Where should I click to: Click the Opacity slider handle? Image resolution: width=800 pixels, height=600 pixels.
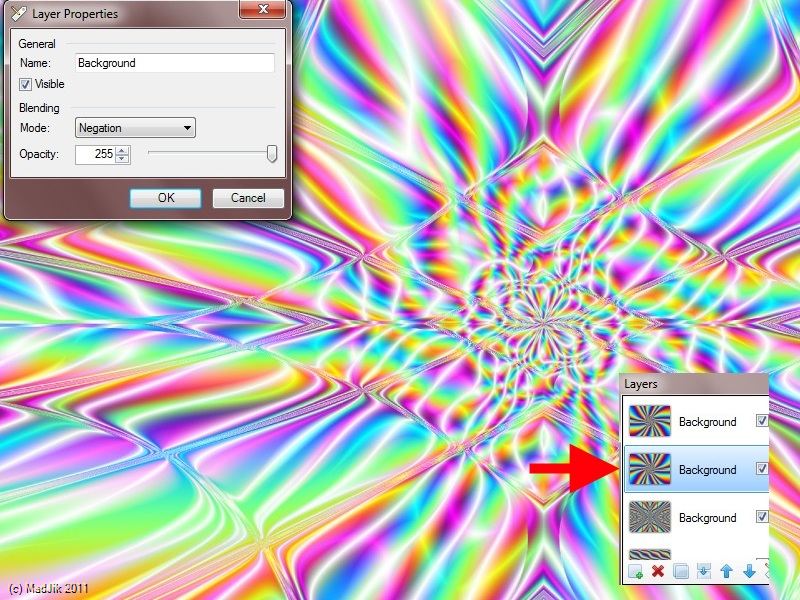pos(272,153)
